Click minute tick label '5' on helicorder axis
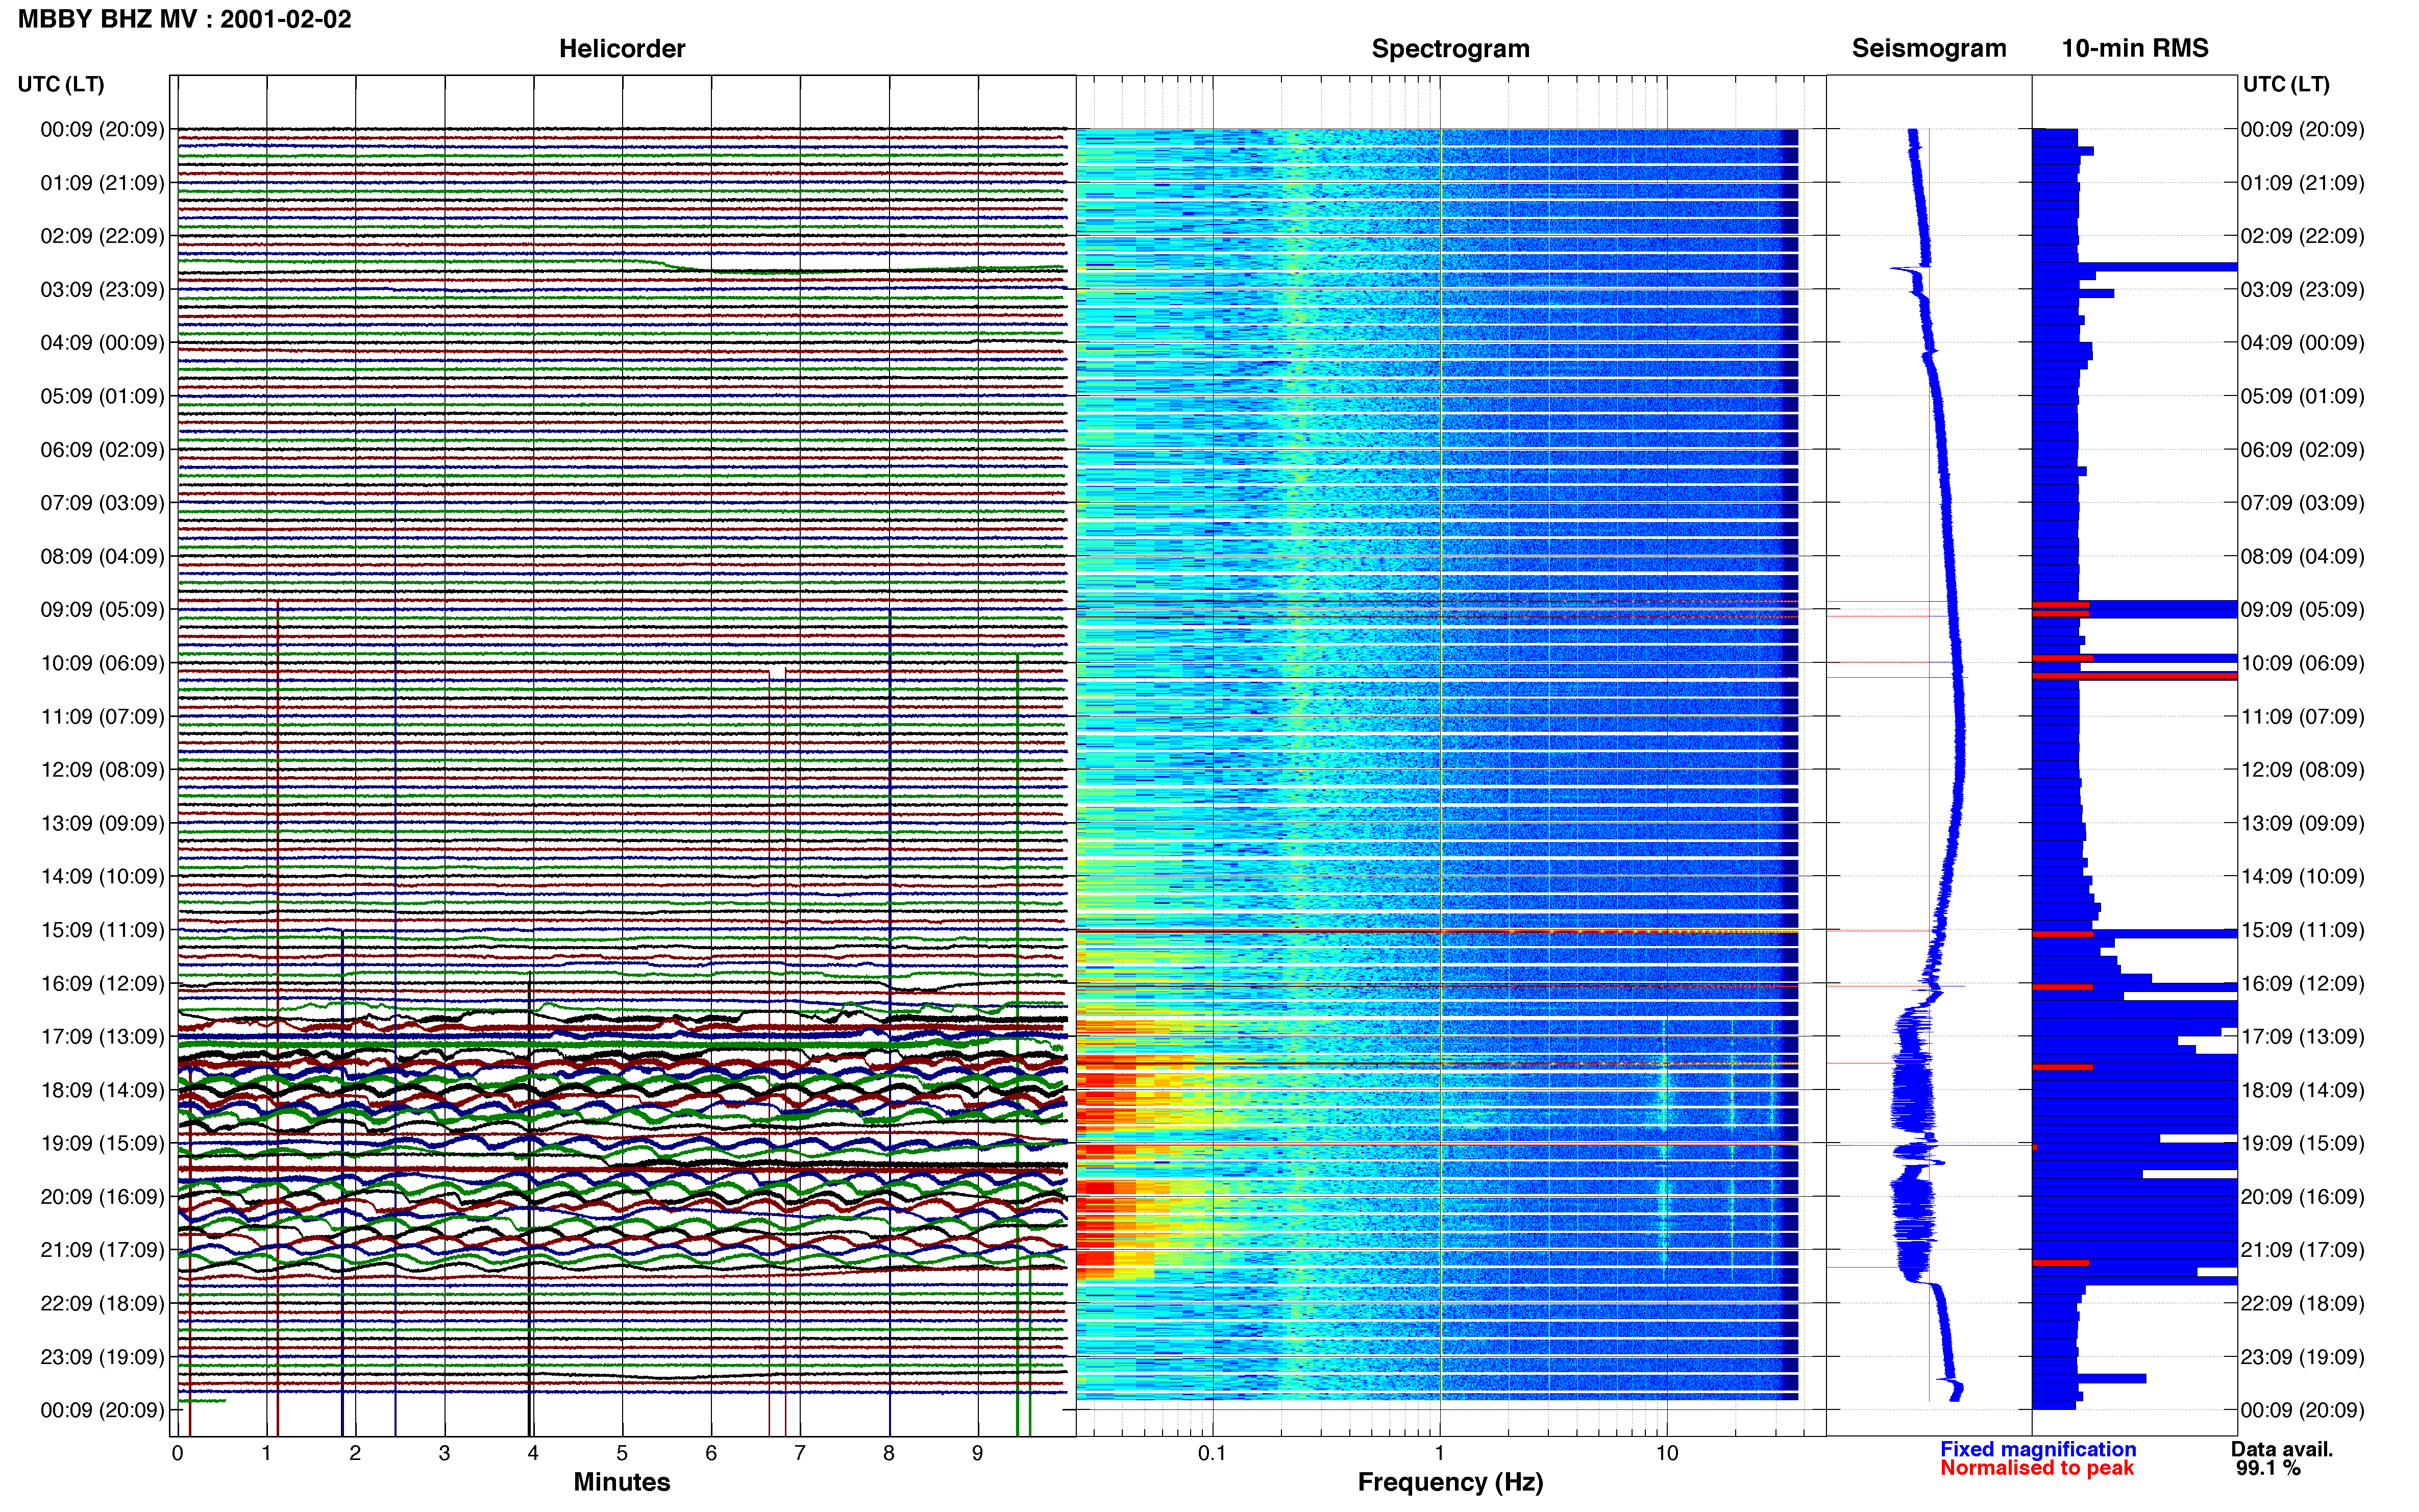Viewport: 2419px width, 1512px height. point(622,1453)
